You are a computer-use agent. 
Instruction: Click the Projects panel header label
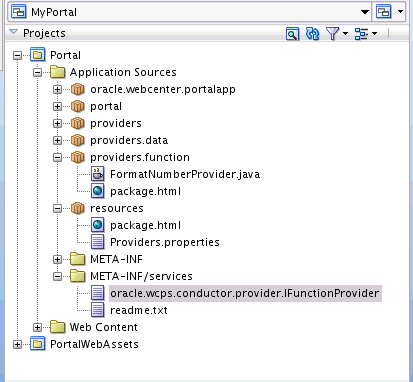(x=44, y=33)
